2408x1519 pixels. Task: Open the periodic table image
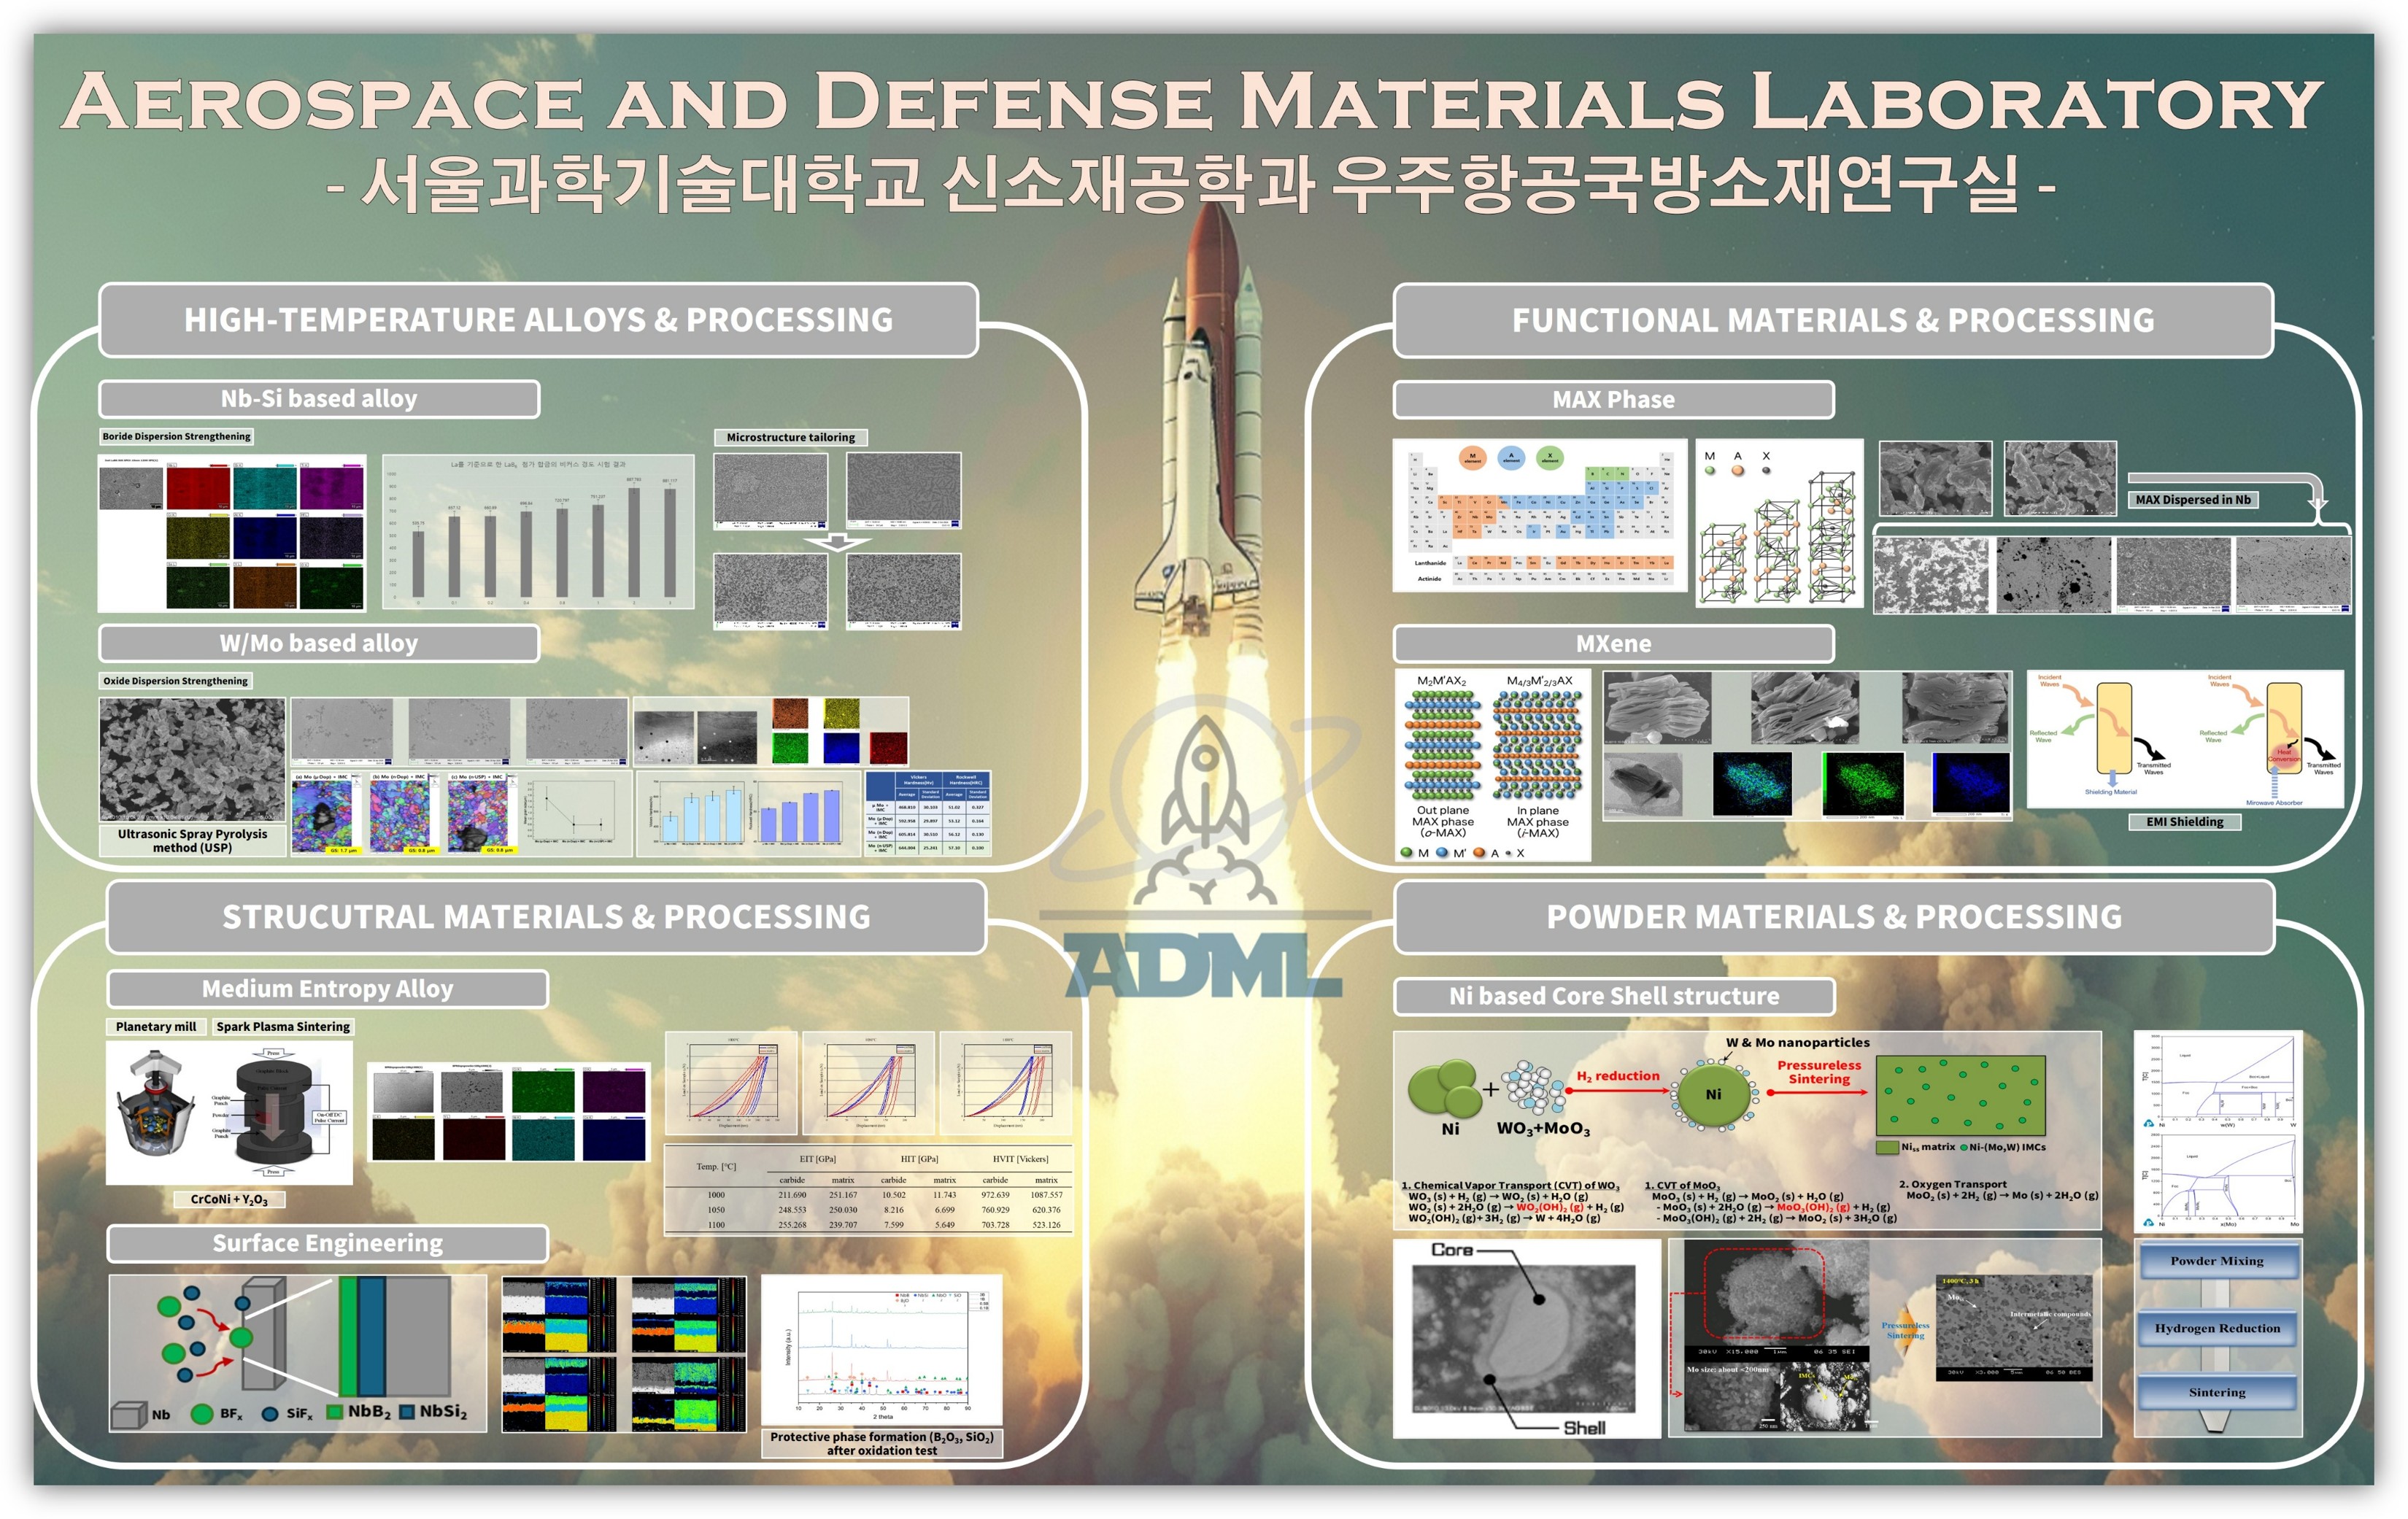[1539, 515]
